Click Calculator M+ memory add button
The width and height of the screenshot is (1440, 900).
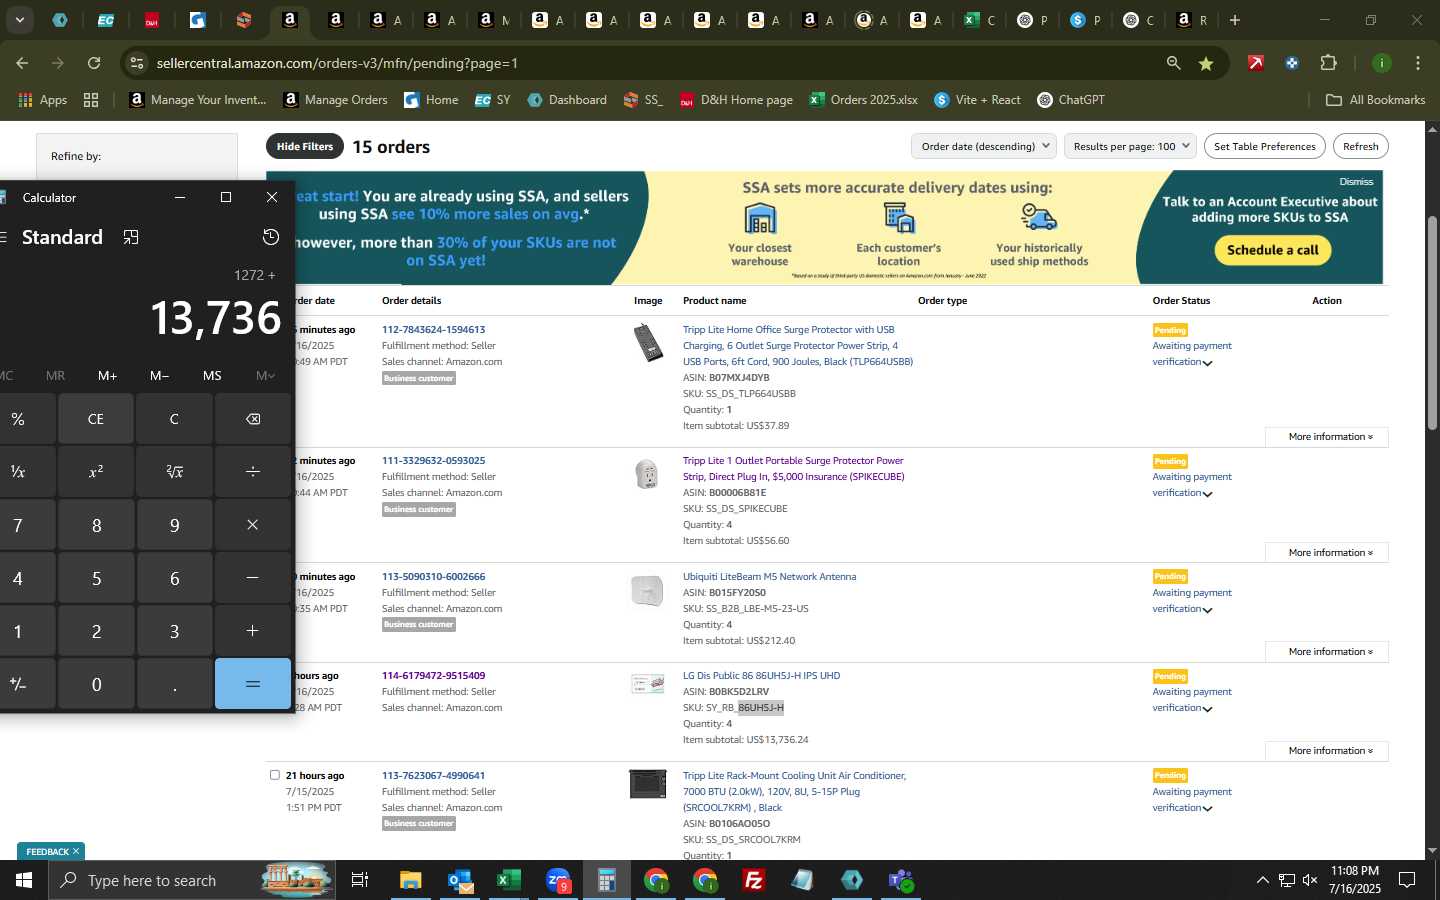pos(107,375)
